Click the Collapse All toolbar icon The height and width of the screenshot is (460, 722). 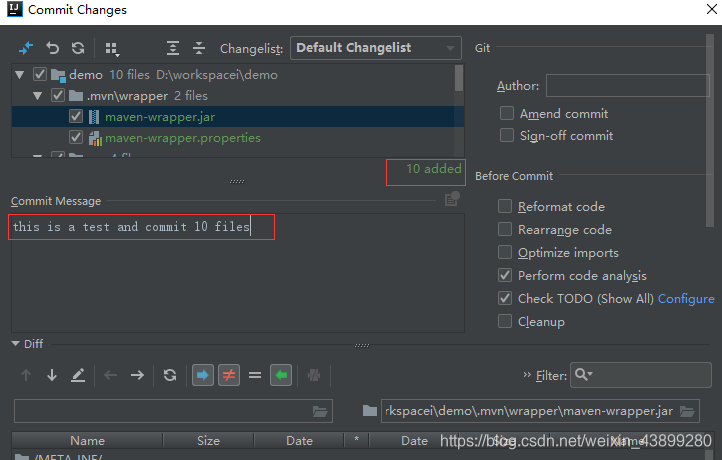click(199, 48)
